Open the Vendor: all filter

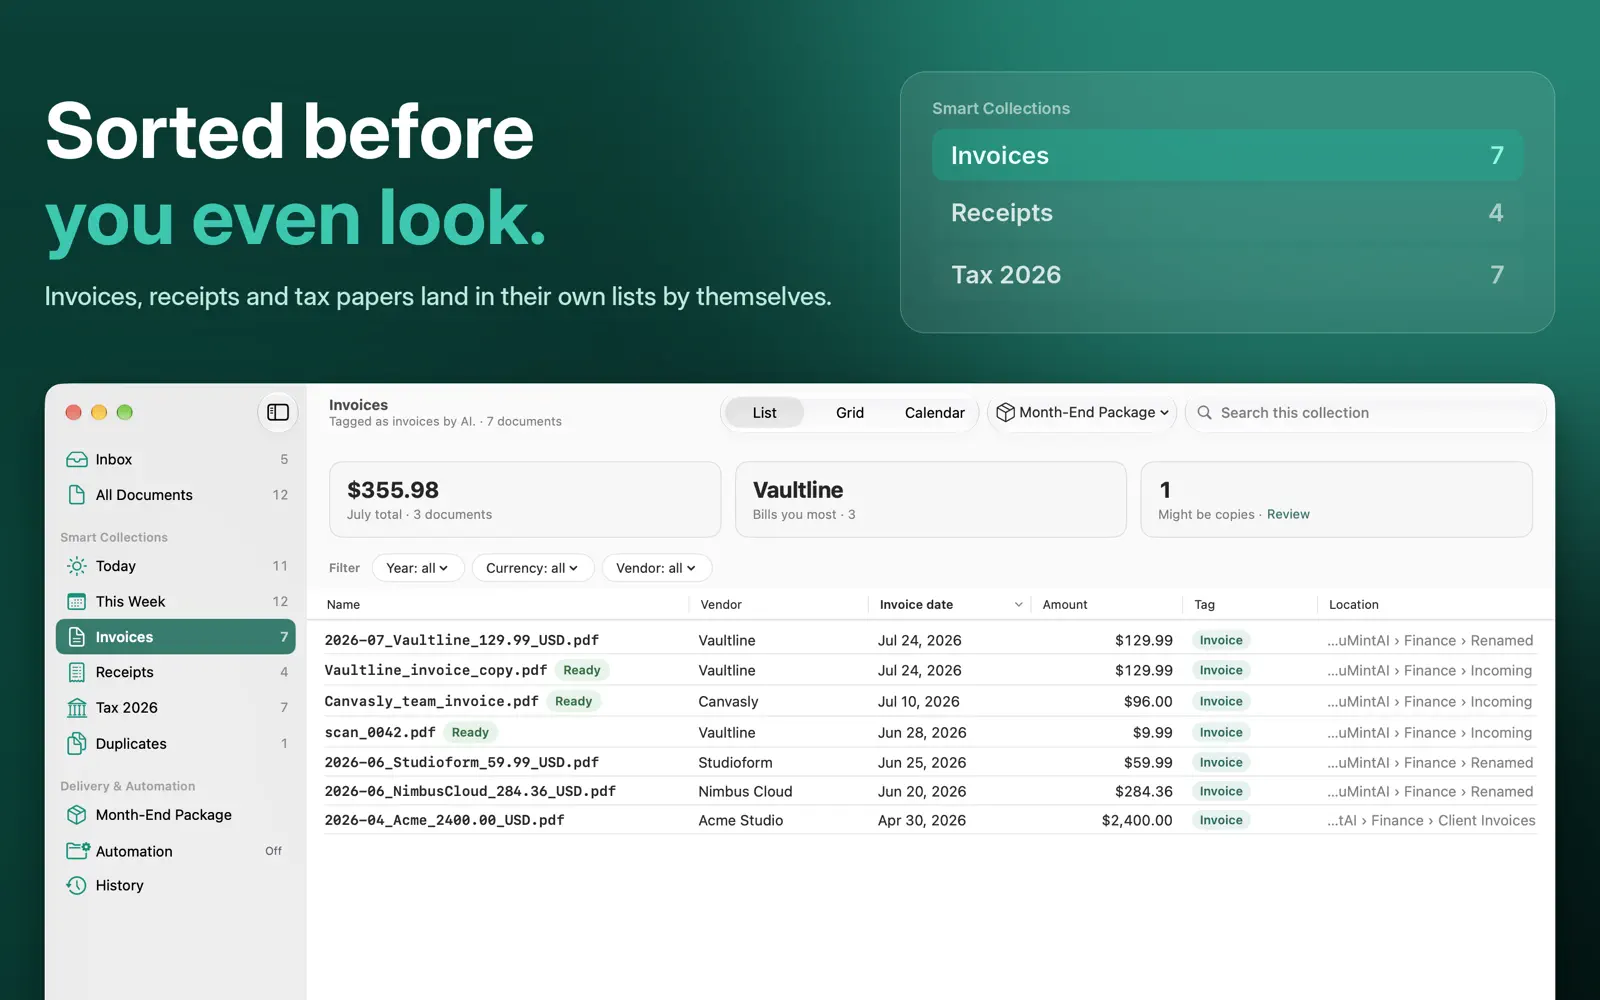click(x=656, y=568)
